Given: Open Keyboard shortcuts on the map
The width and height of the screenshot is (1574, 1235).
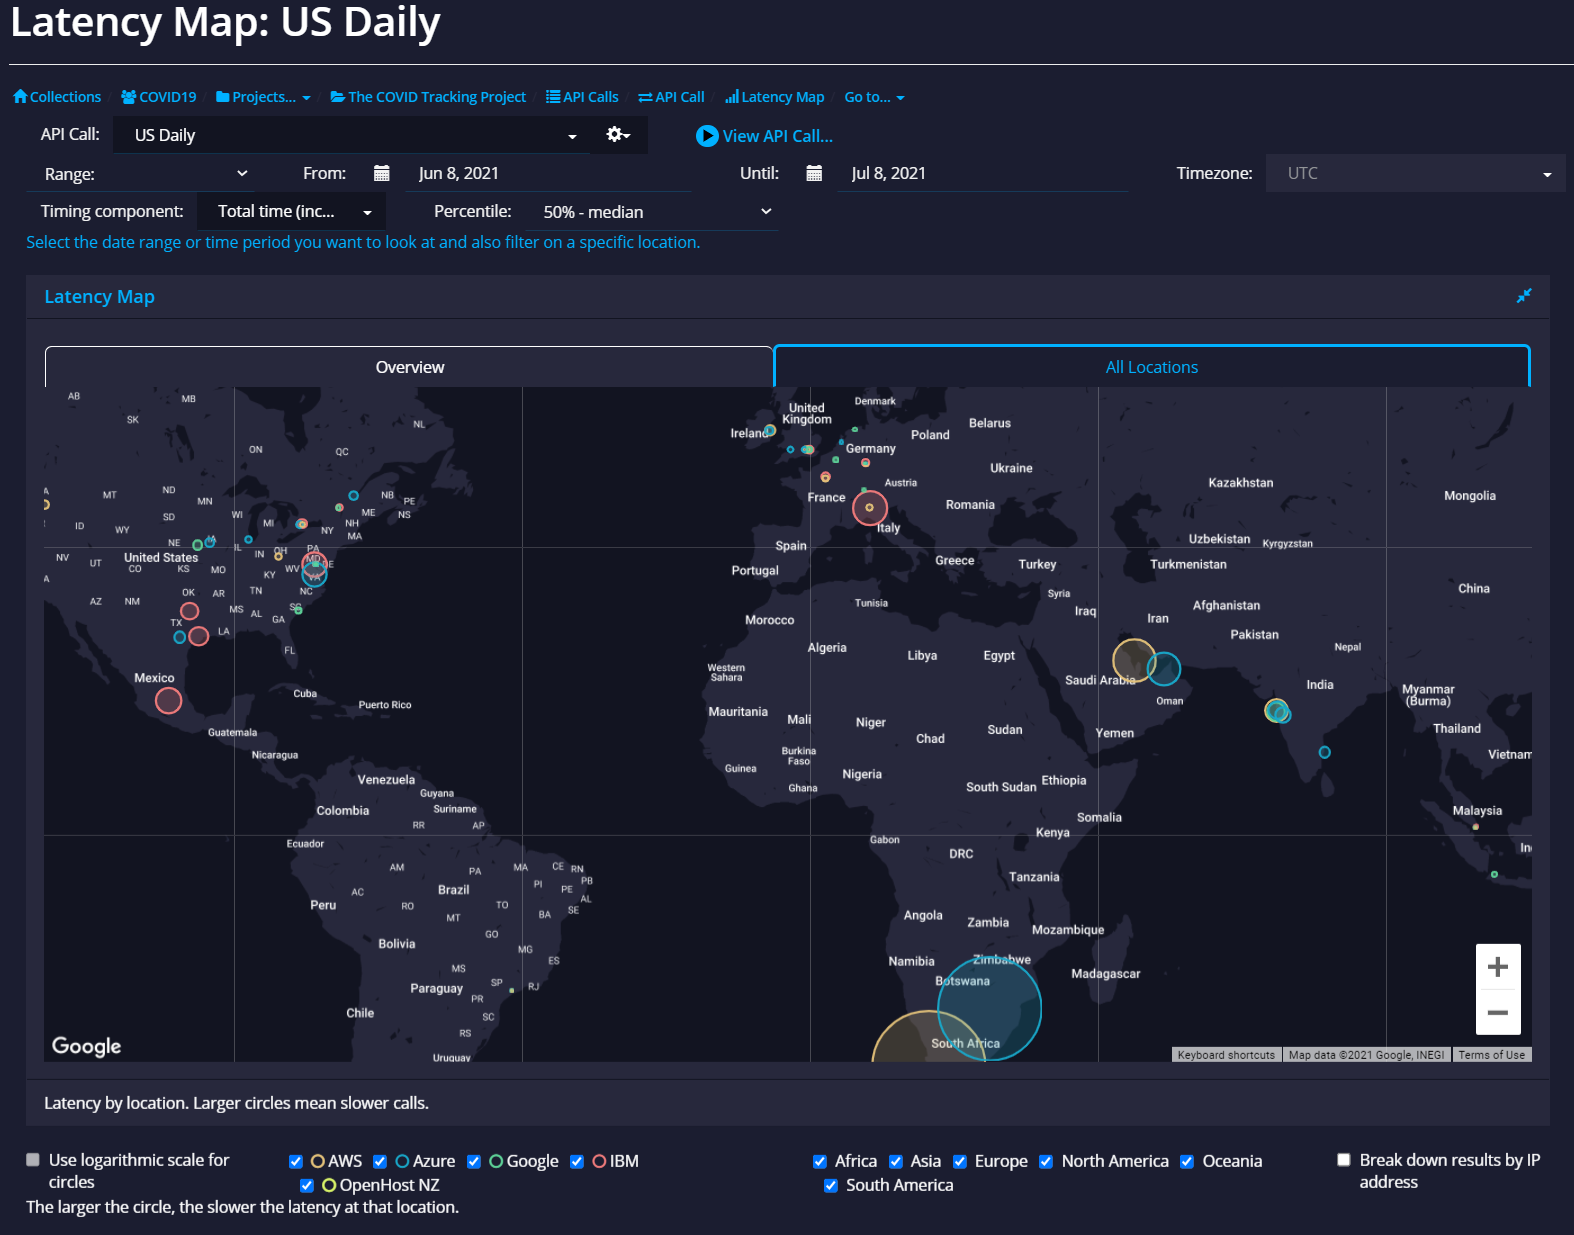Looking at the screenshot, I should 1226,1055.
